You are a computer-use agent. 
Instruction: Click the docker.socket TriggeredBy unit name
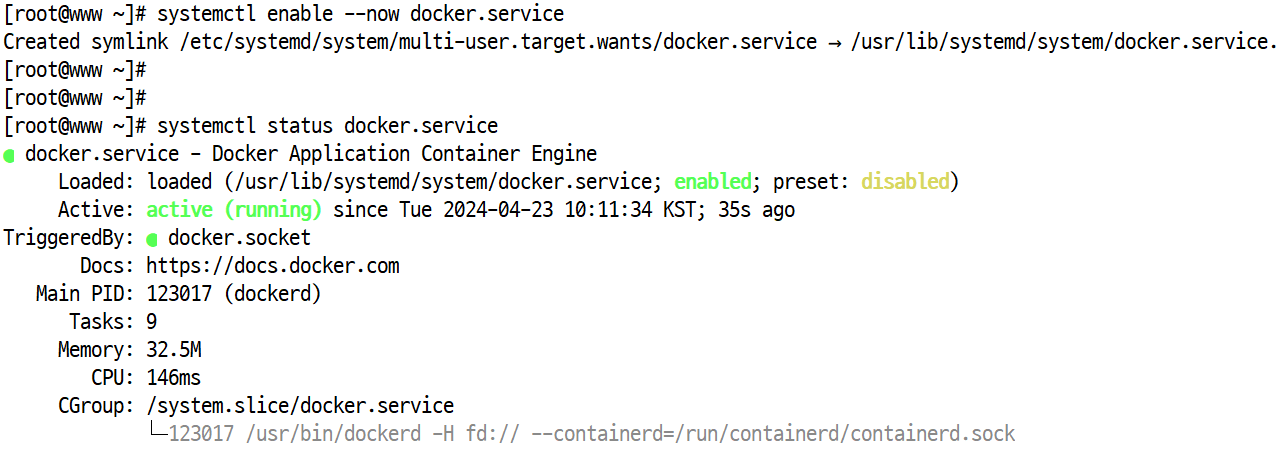239,238
